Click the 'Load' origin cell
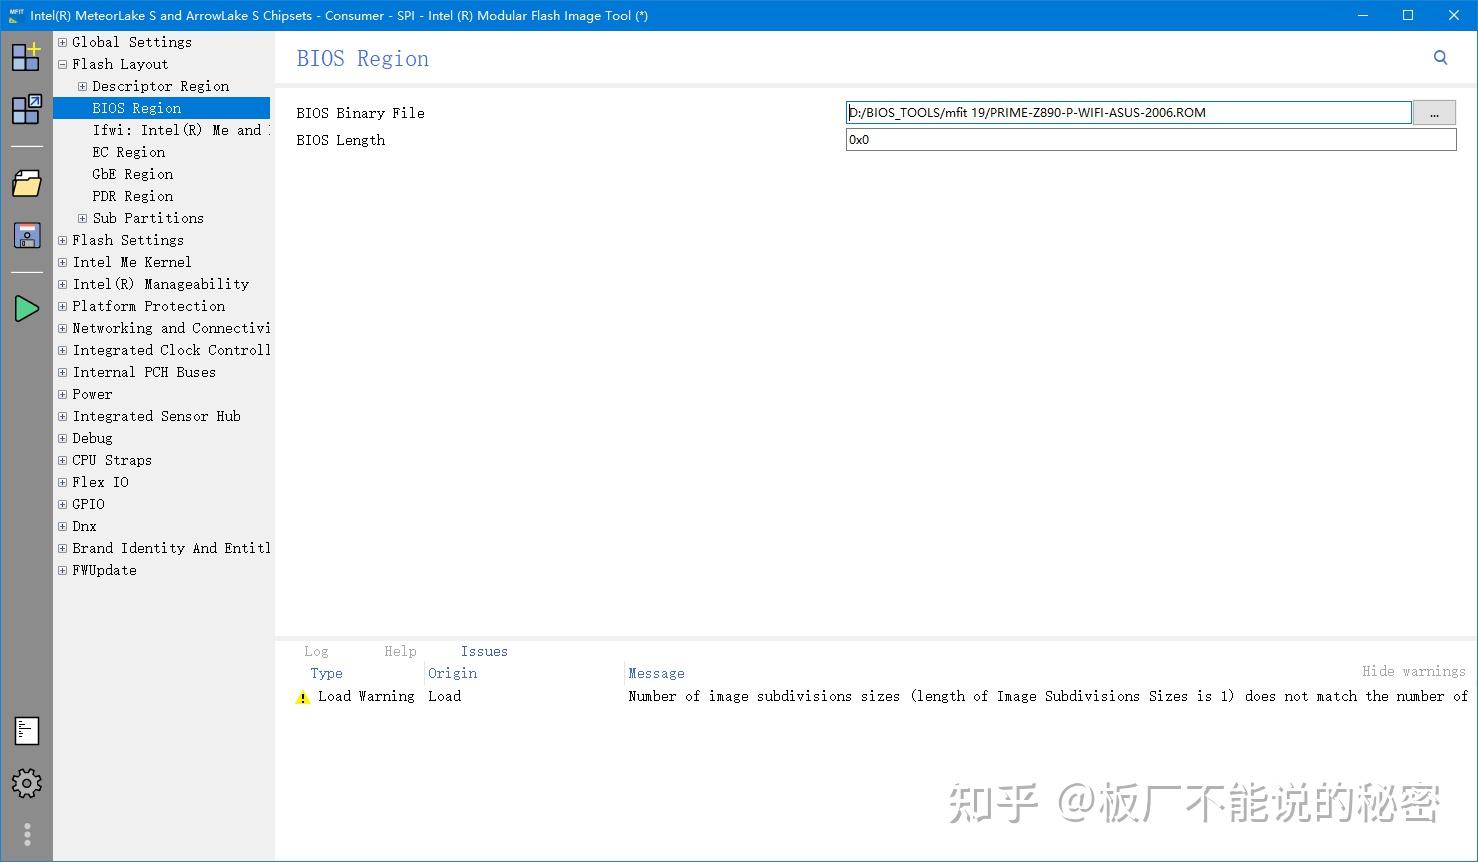 point(444,696)
